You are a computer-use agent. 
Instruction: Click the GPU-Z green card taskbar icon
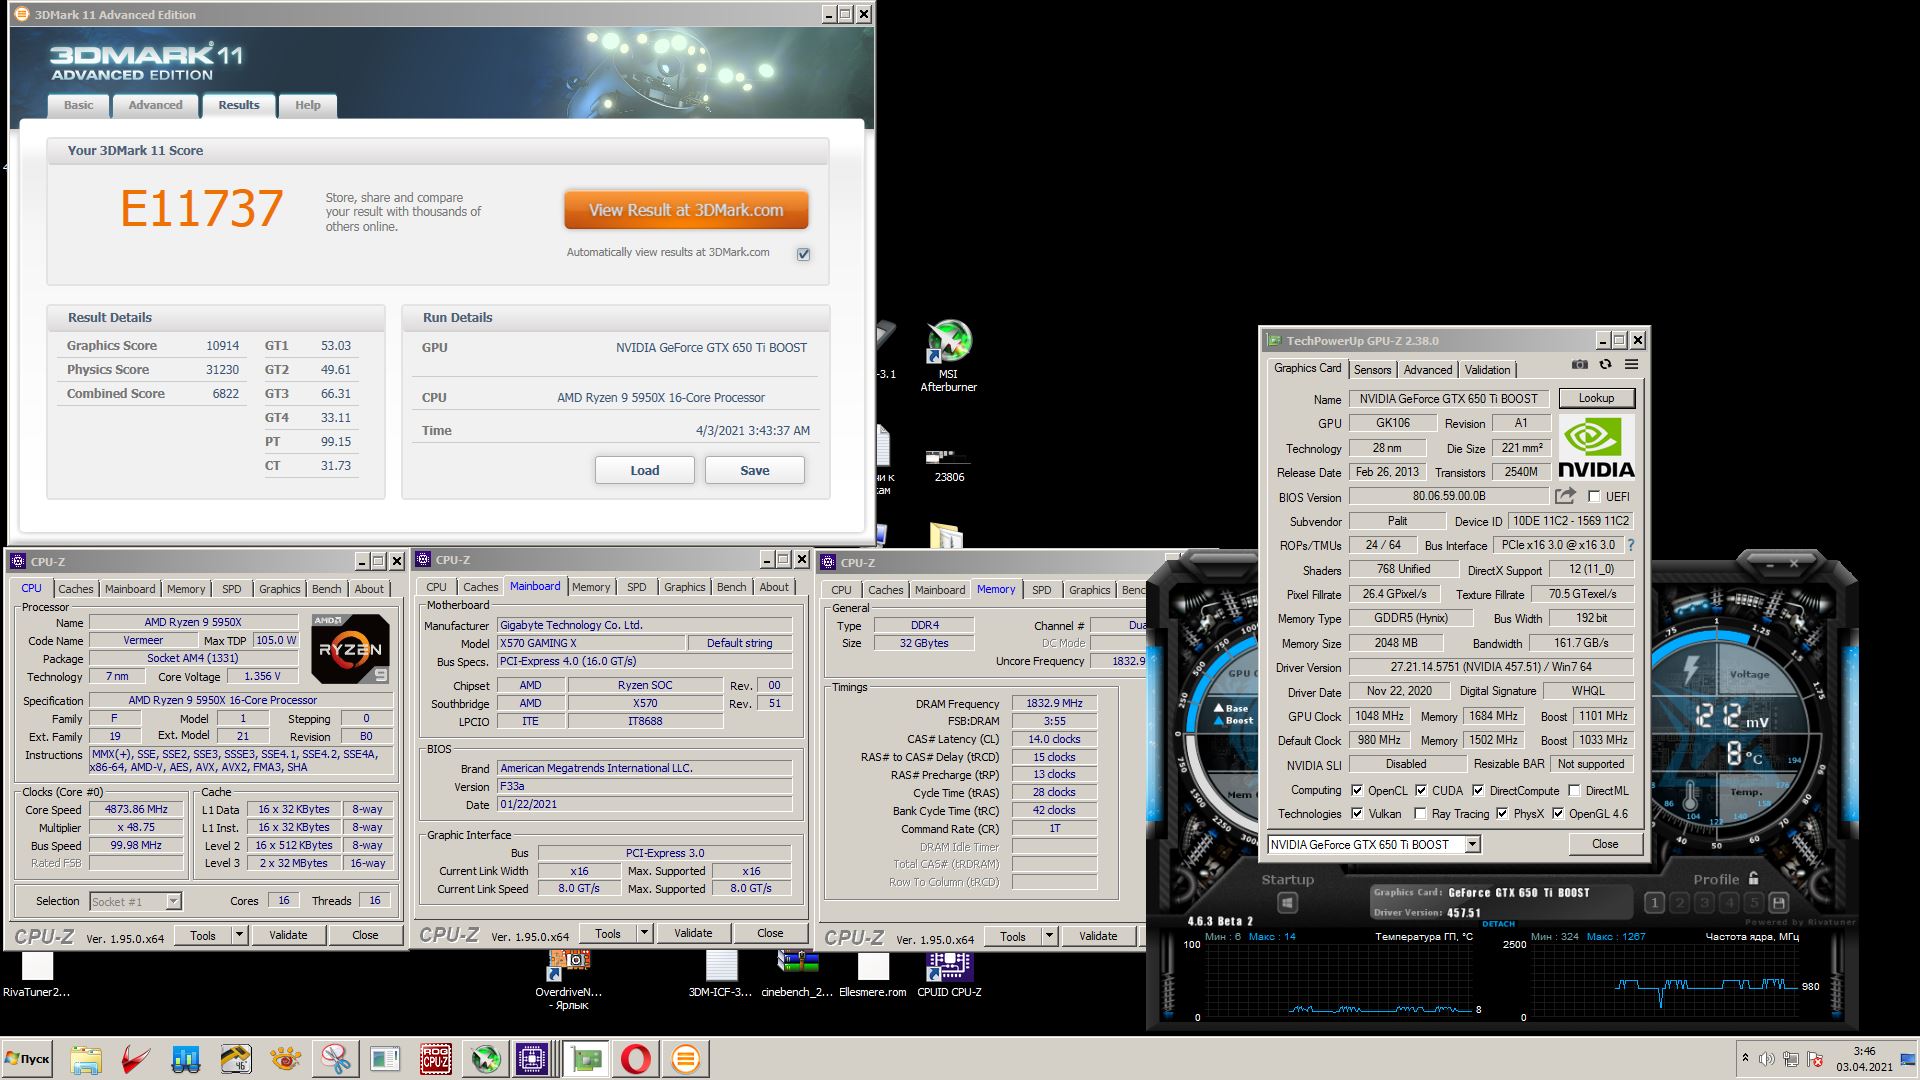click(585, 1059)
